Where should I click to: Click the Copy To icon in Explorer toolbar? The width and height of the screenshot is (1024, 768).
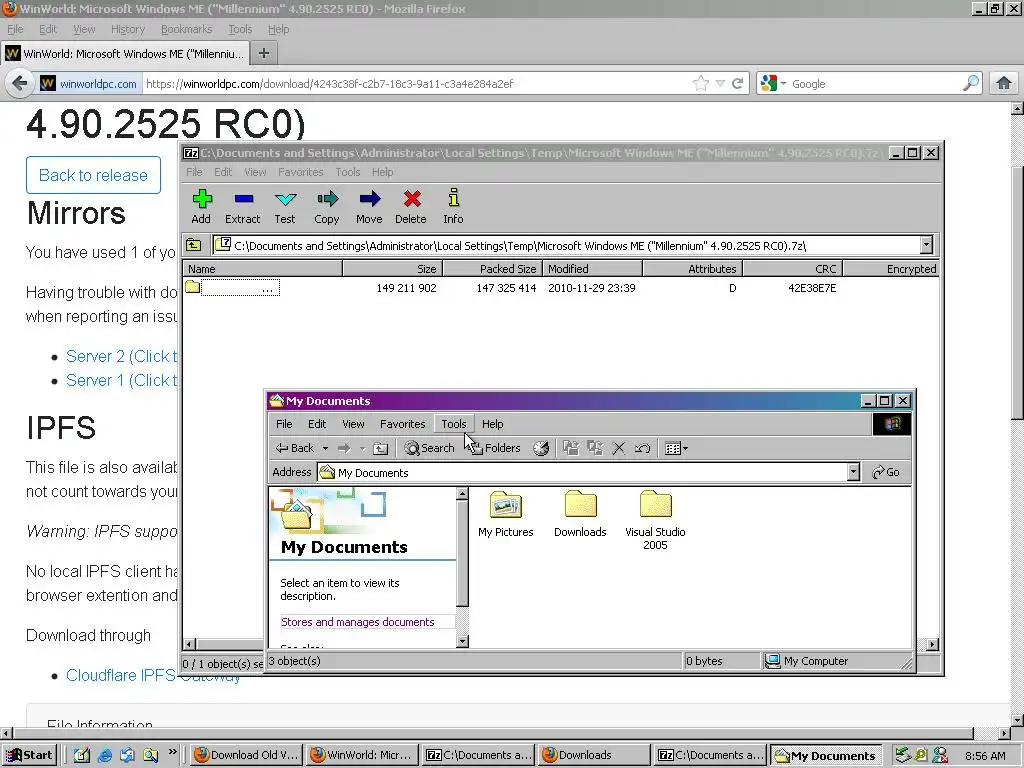tap(595, 448)
